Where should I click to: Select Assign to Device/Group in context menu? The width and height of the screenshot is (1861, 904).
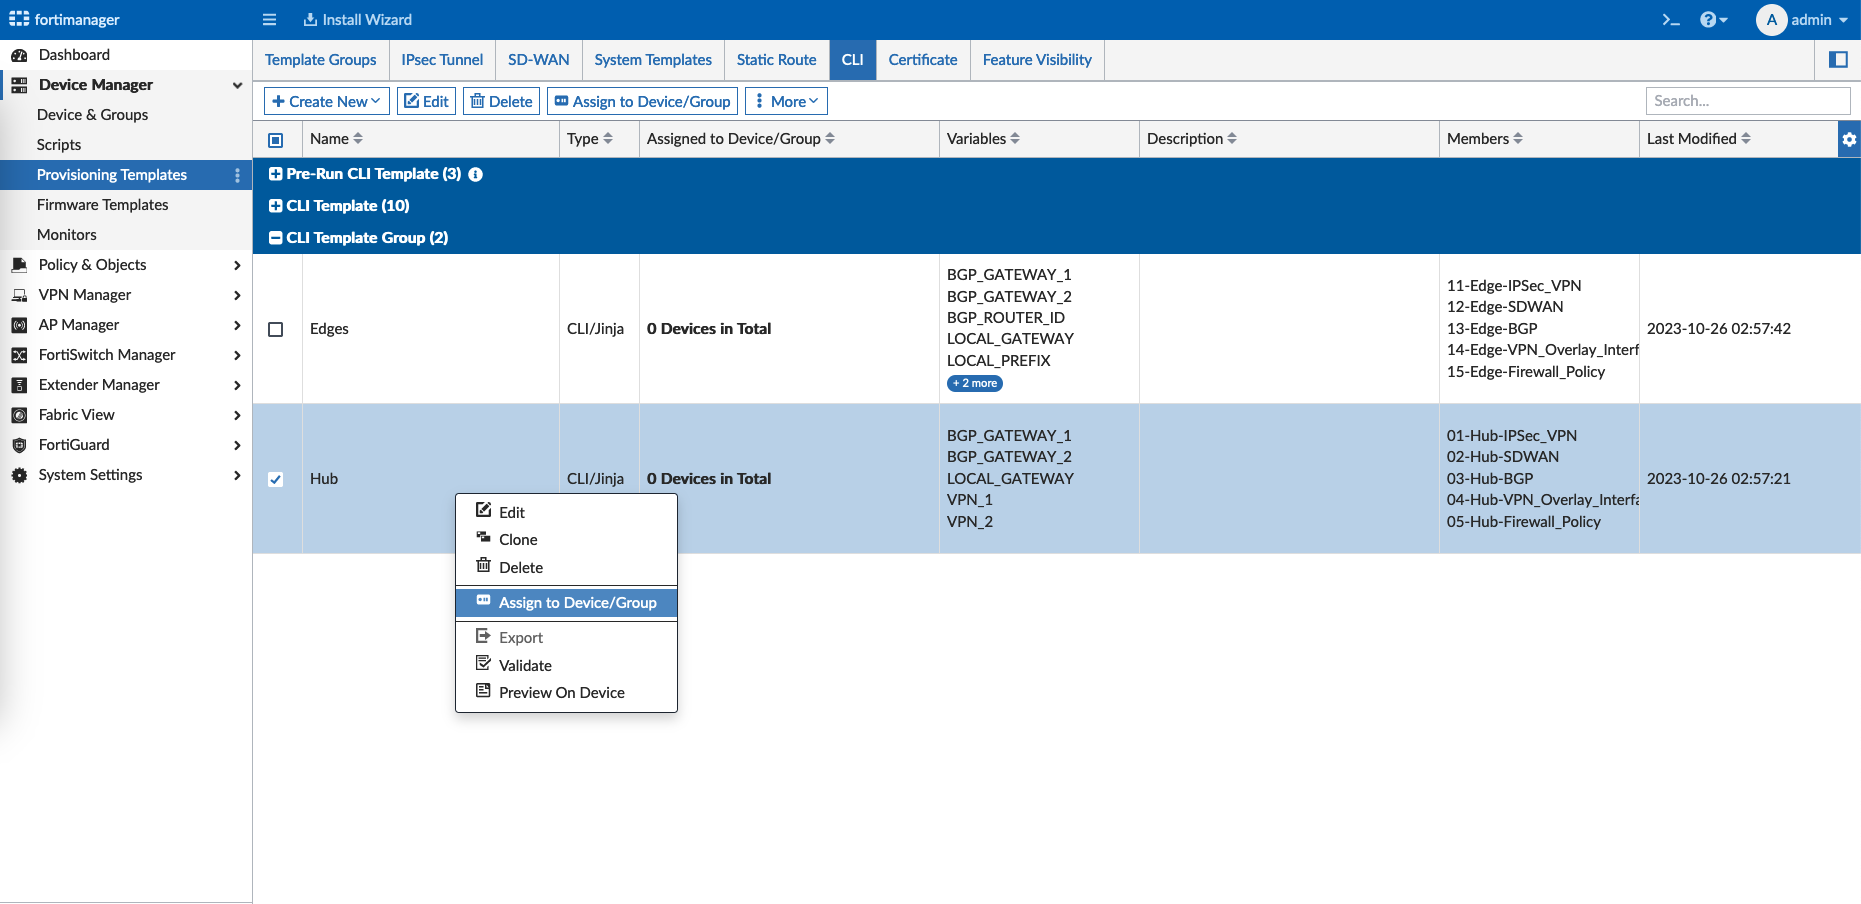[x=577, y=602]
